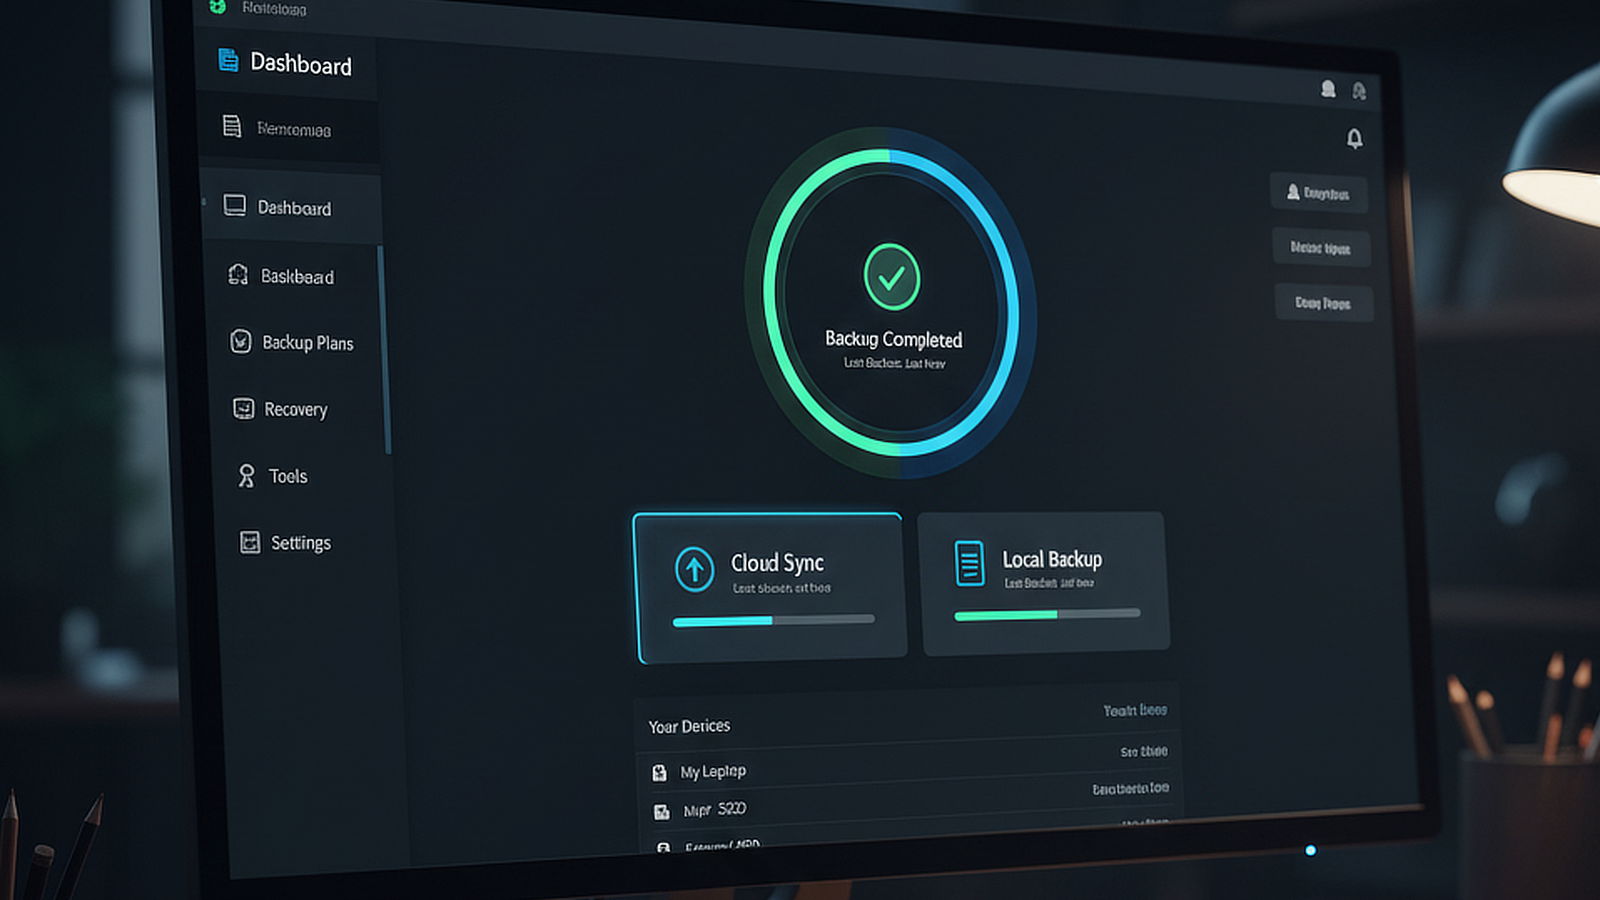The width and height of the screenshot is (1600, 900).
Task: Click the green checkmark backup status icon
Action: pyautogui.click(x=891, y=277)
